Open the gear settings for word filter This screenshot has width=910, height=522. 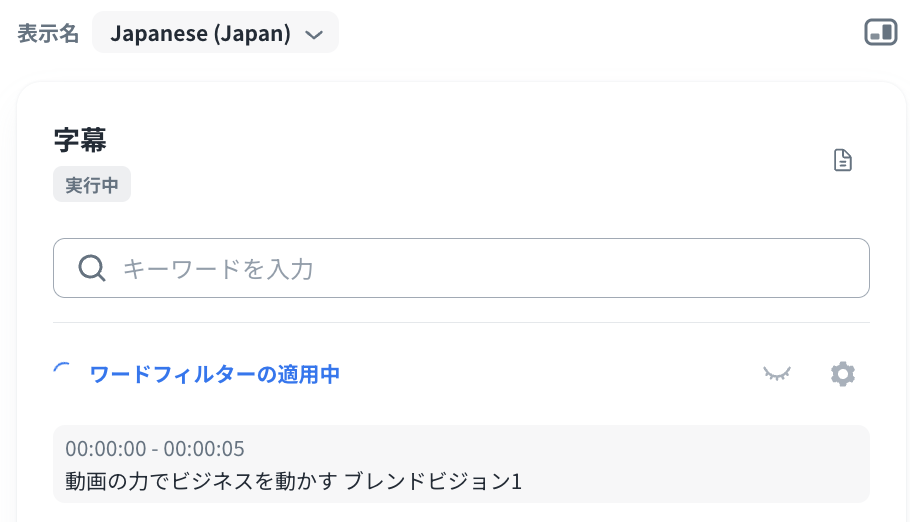click(x=843, y=374)
